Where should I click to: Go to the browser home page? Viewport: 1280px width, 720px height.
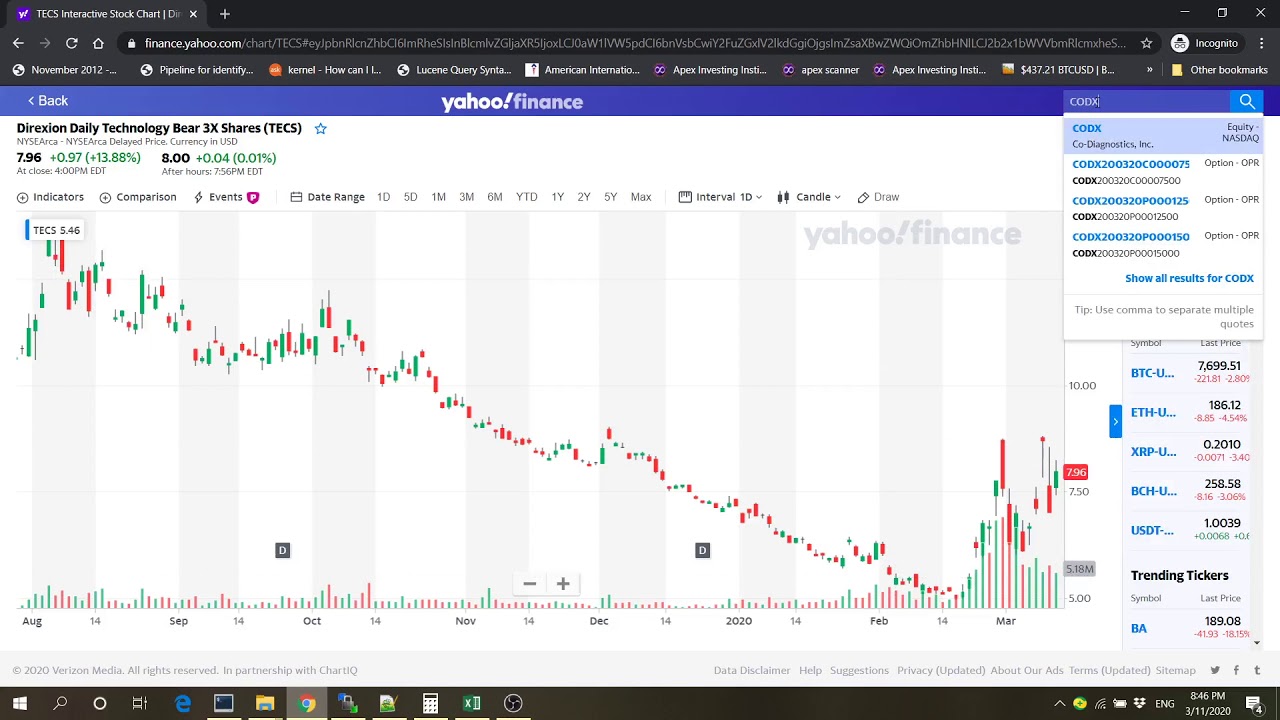(x=98, y=43)
